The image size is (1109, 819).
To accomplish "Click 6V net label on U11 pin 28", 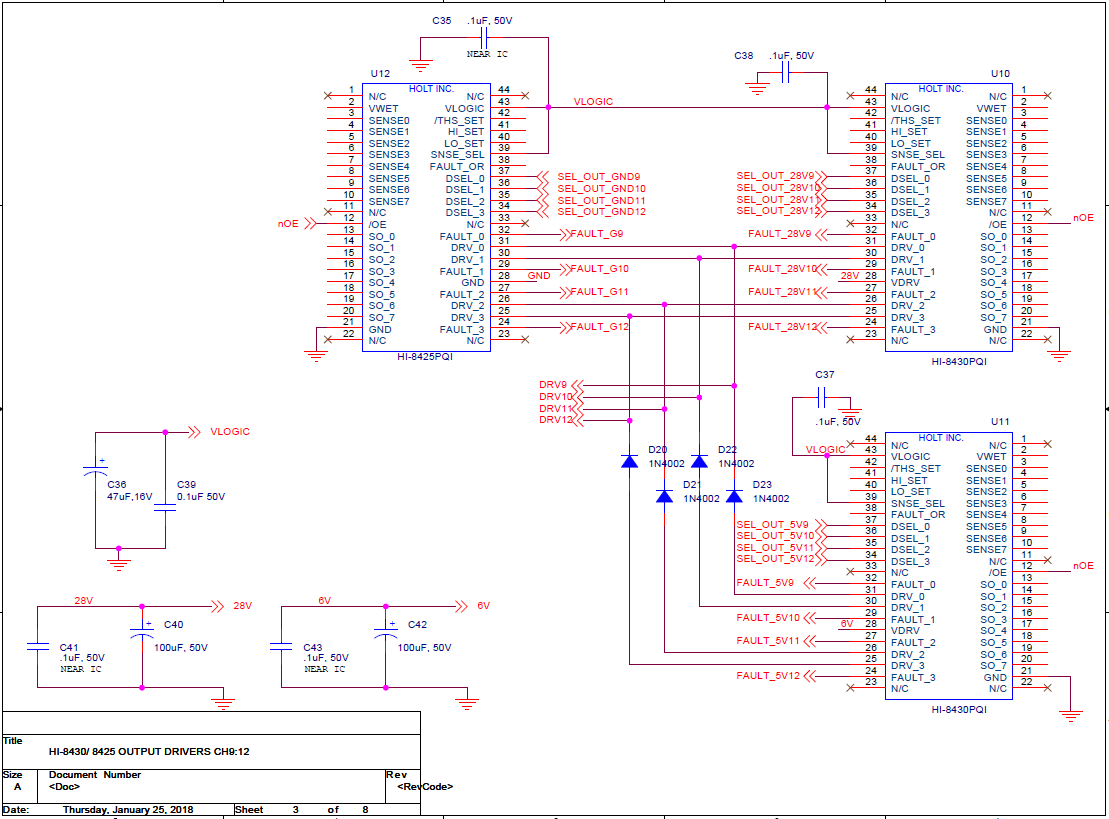I will tap(847, 624).
